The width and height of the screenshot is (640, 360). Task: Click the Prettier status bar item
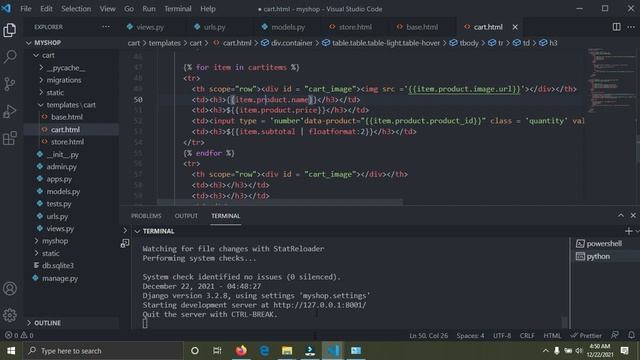click(x=586, y=336)
